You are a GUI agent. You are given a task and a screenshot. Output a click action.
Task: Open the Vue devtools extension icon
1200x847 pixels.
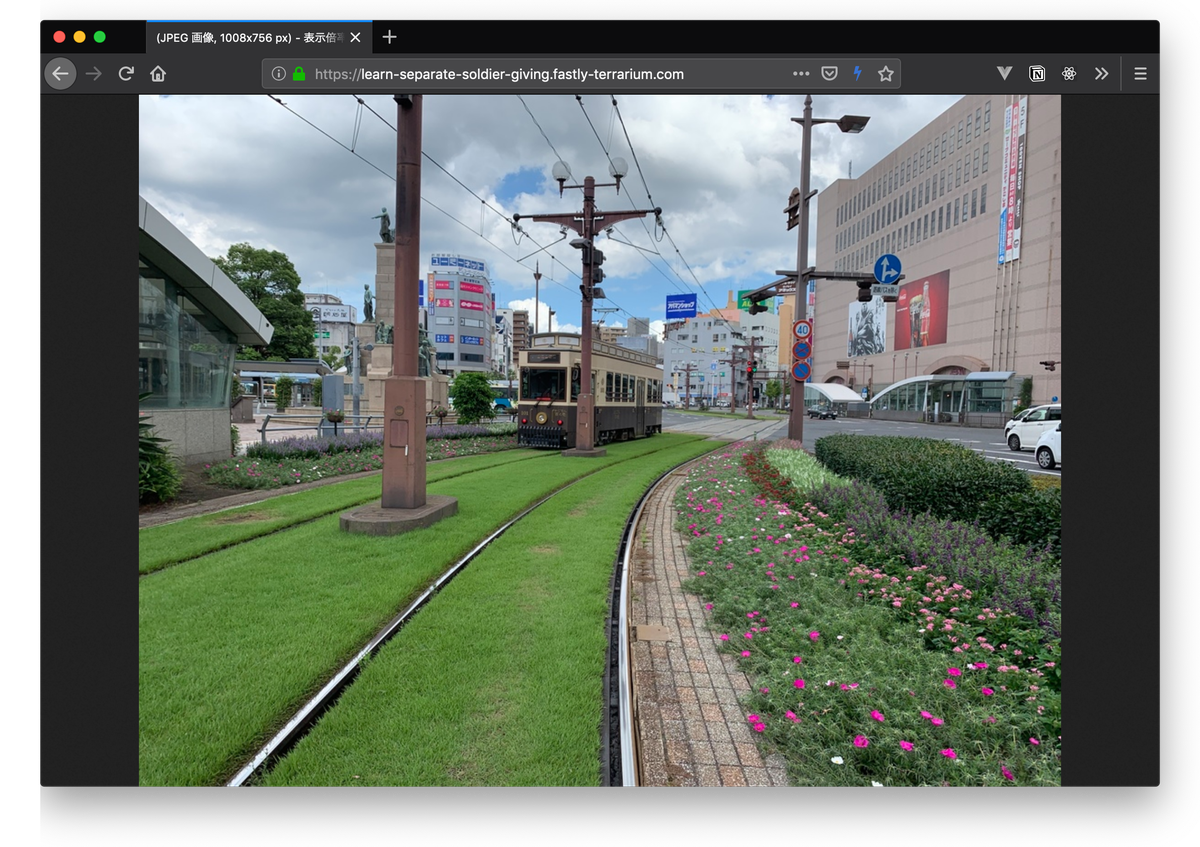coord(1005,74)
